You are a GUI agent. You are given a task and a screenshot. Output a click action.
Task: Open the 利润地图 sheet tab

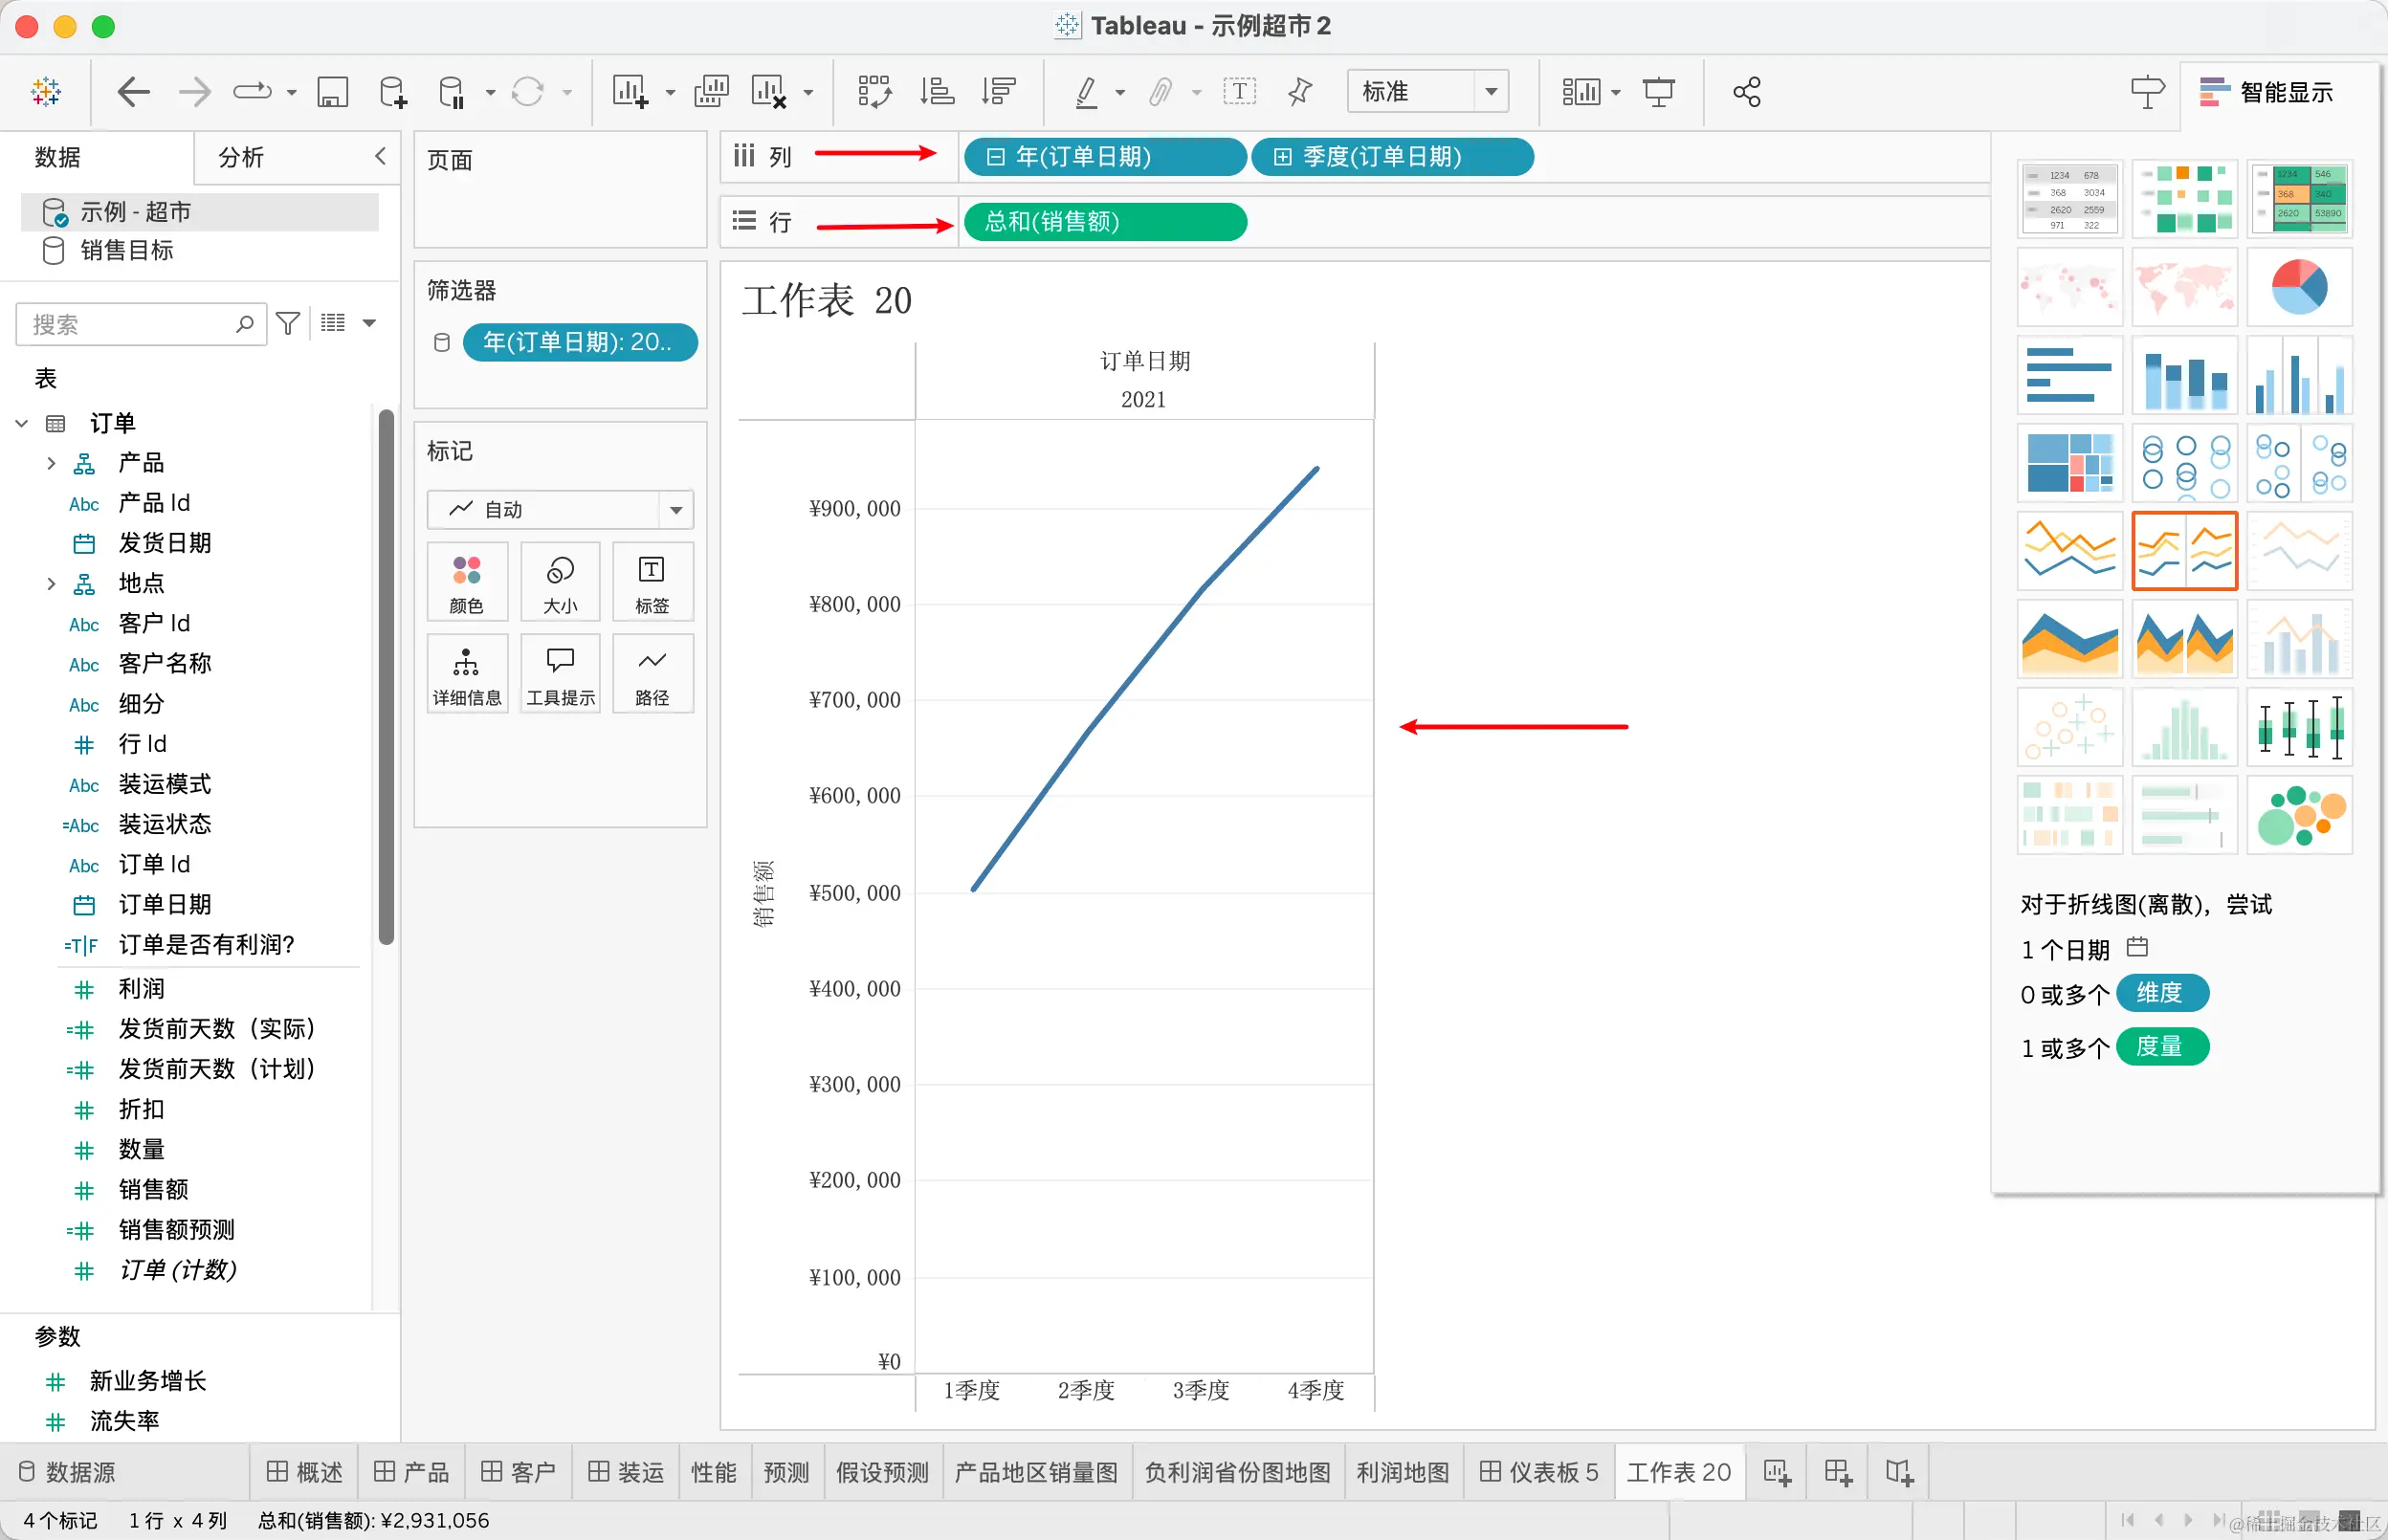coord(1402,1472)
